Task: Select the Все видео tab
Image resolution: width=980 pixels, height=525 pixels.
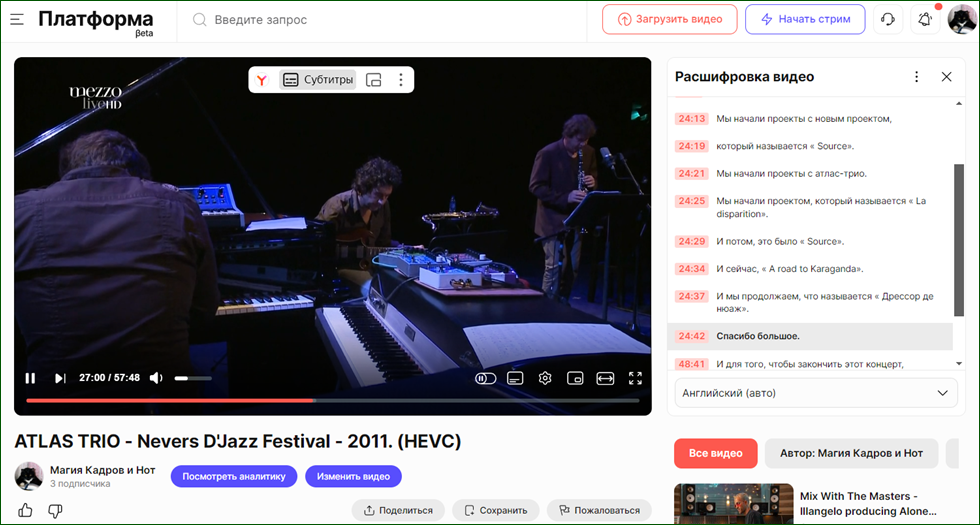Action: point(716,453)
